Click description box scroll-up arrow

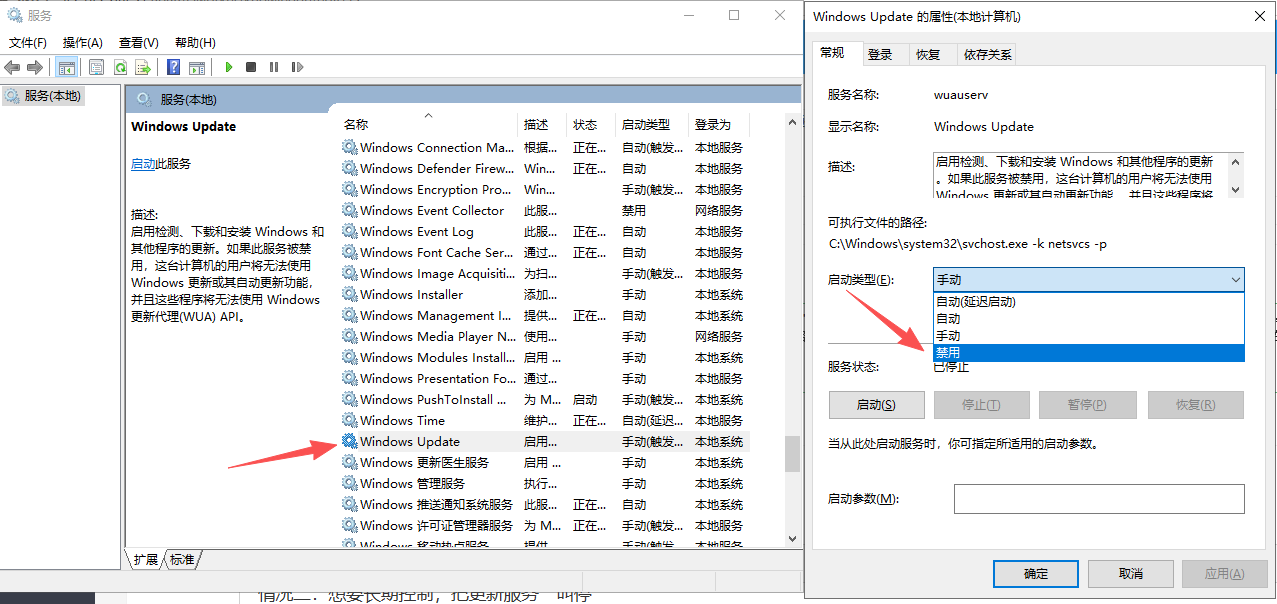pyautogui.click(x=1236, y=161)
